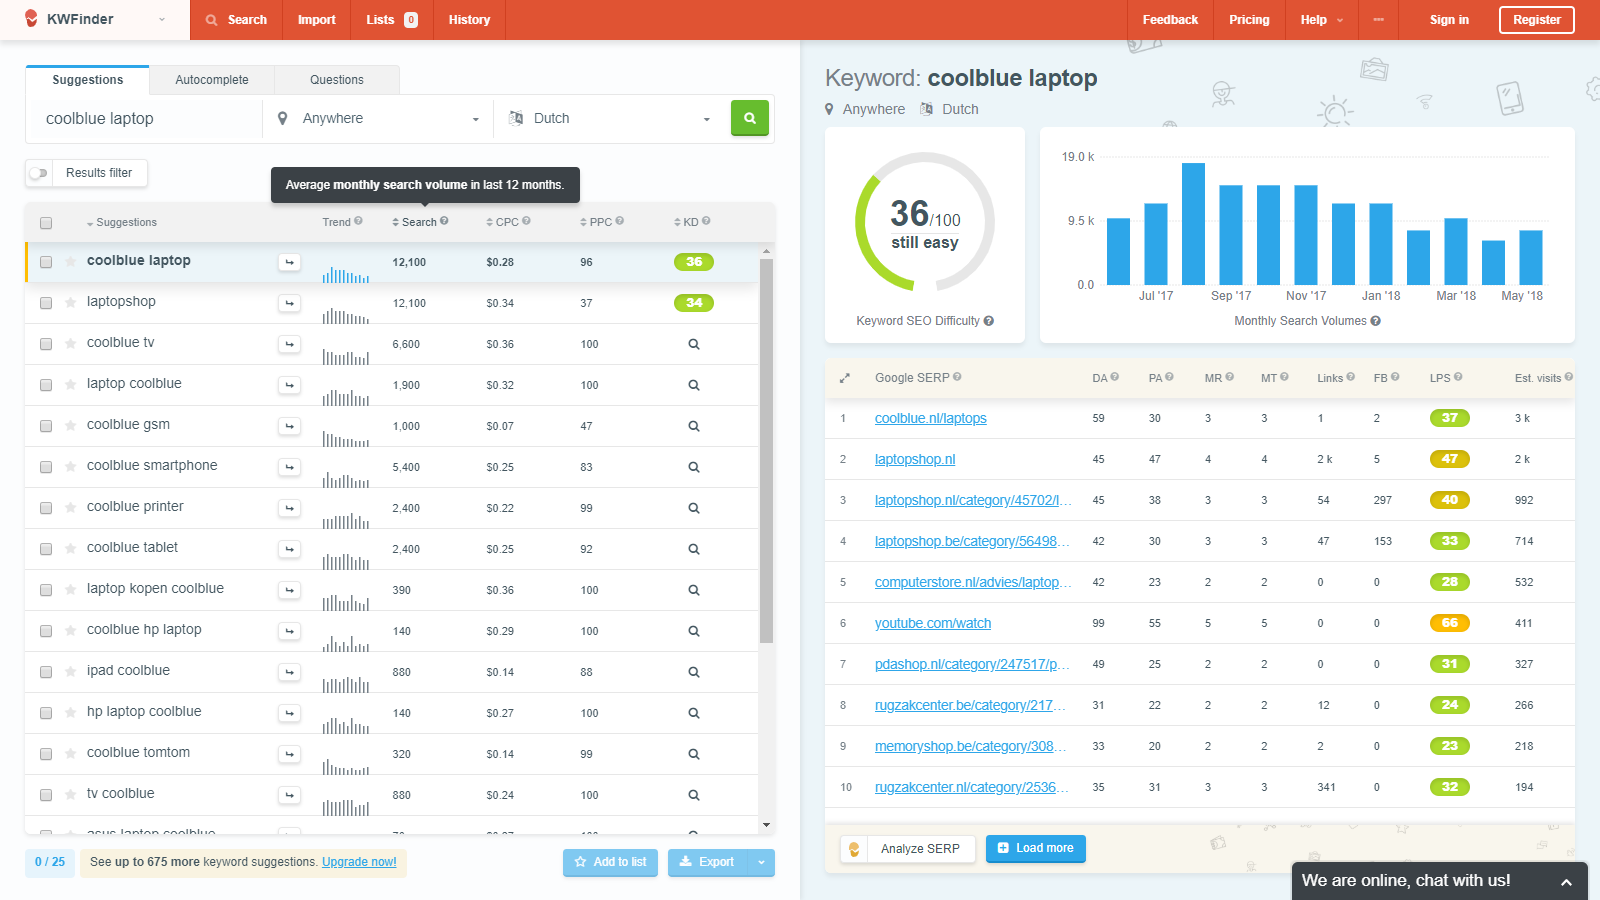Click the Sep '17 bar in volume chart

[1231, 235]
